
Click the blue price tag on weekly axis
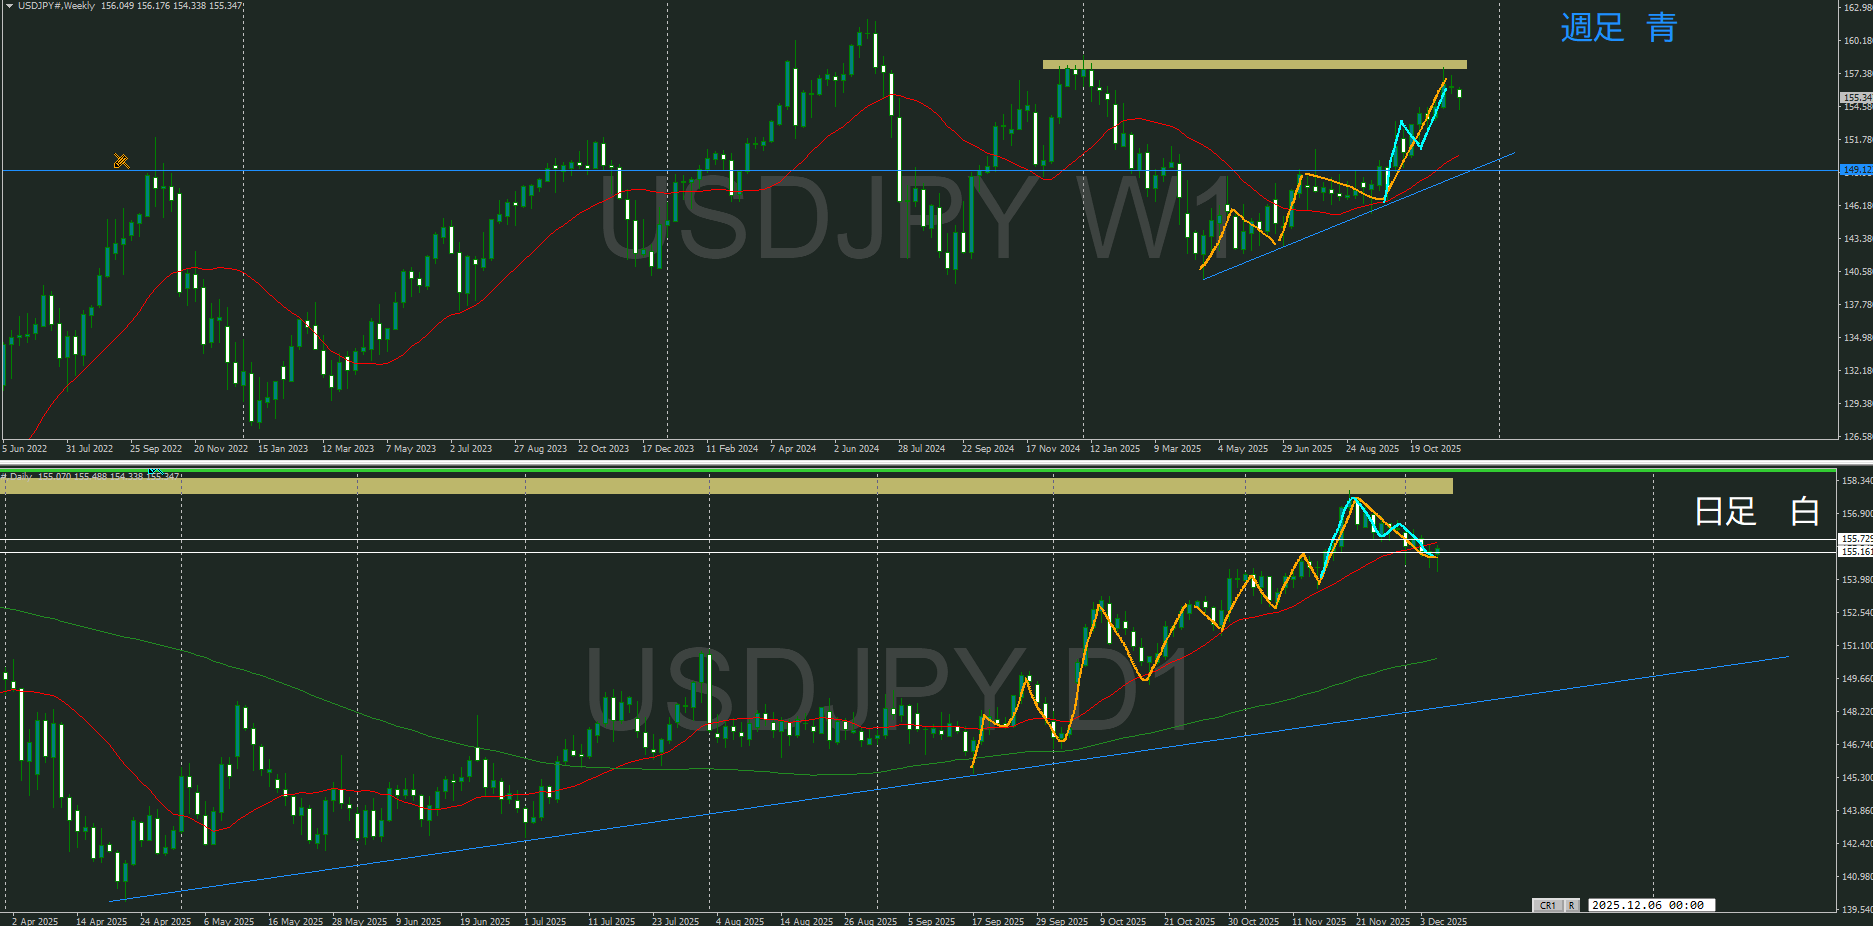(1856, 170)
